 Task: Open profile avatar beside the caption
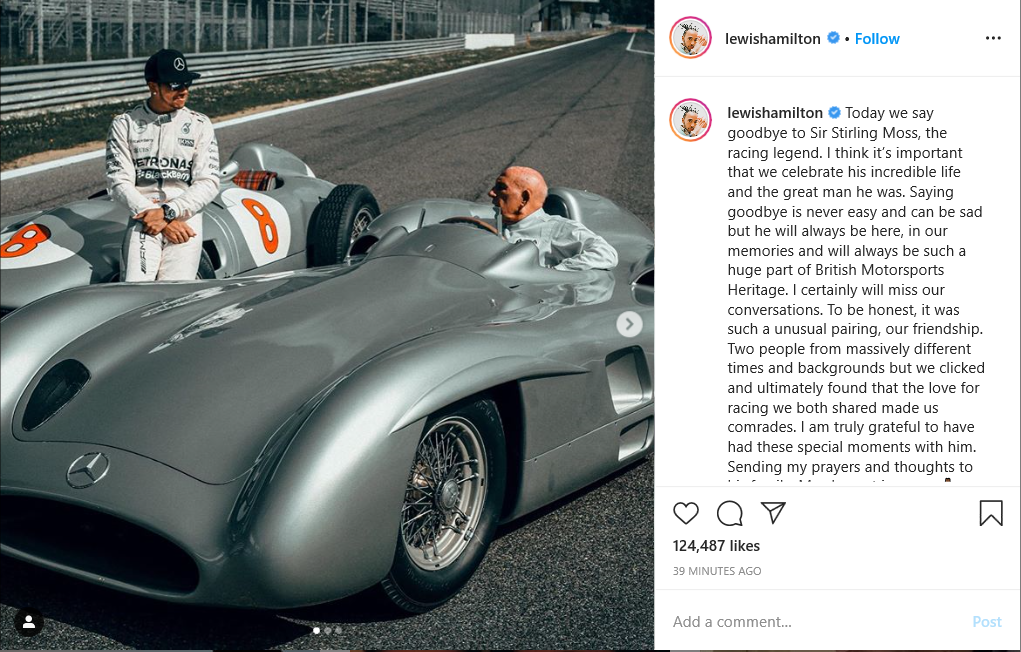click(x=690, y=120)
